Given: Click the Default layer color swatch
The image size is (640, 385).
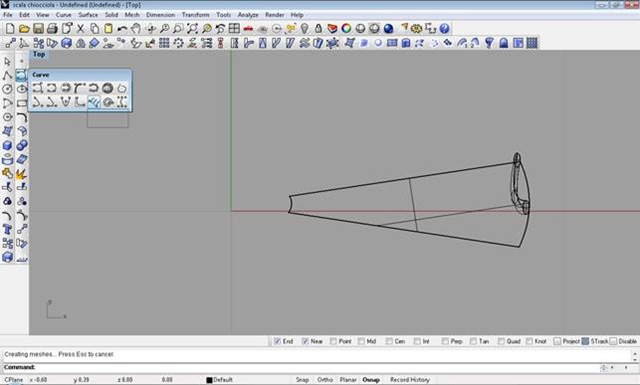Looking at the screenshot, I should [209, 380].
